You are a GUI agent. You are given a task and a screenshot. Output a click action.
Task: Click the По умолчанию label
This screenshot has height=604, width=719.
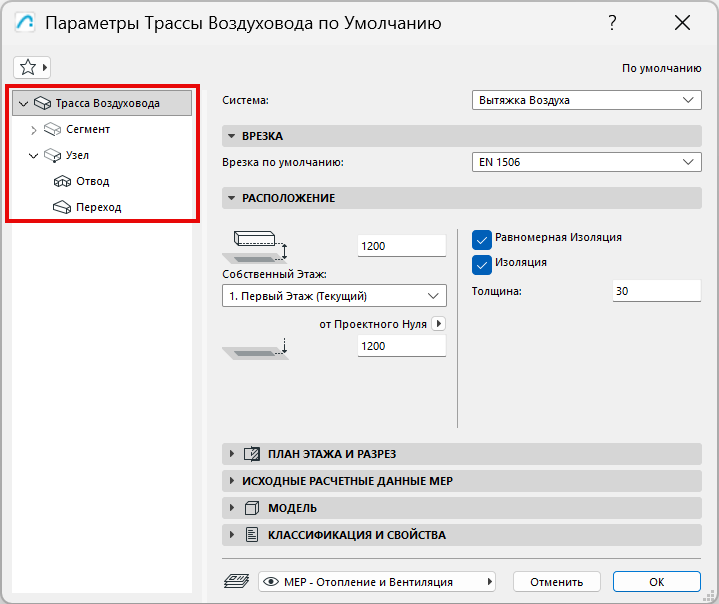pyautogui.click(x=661, y=68)
